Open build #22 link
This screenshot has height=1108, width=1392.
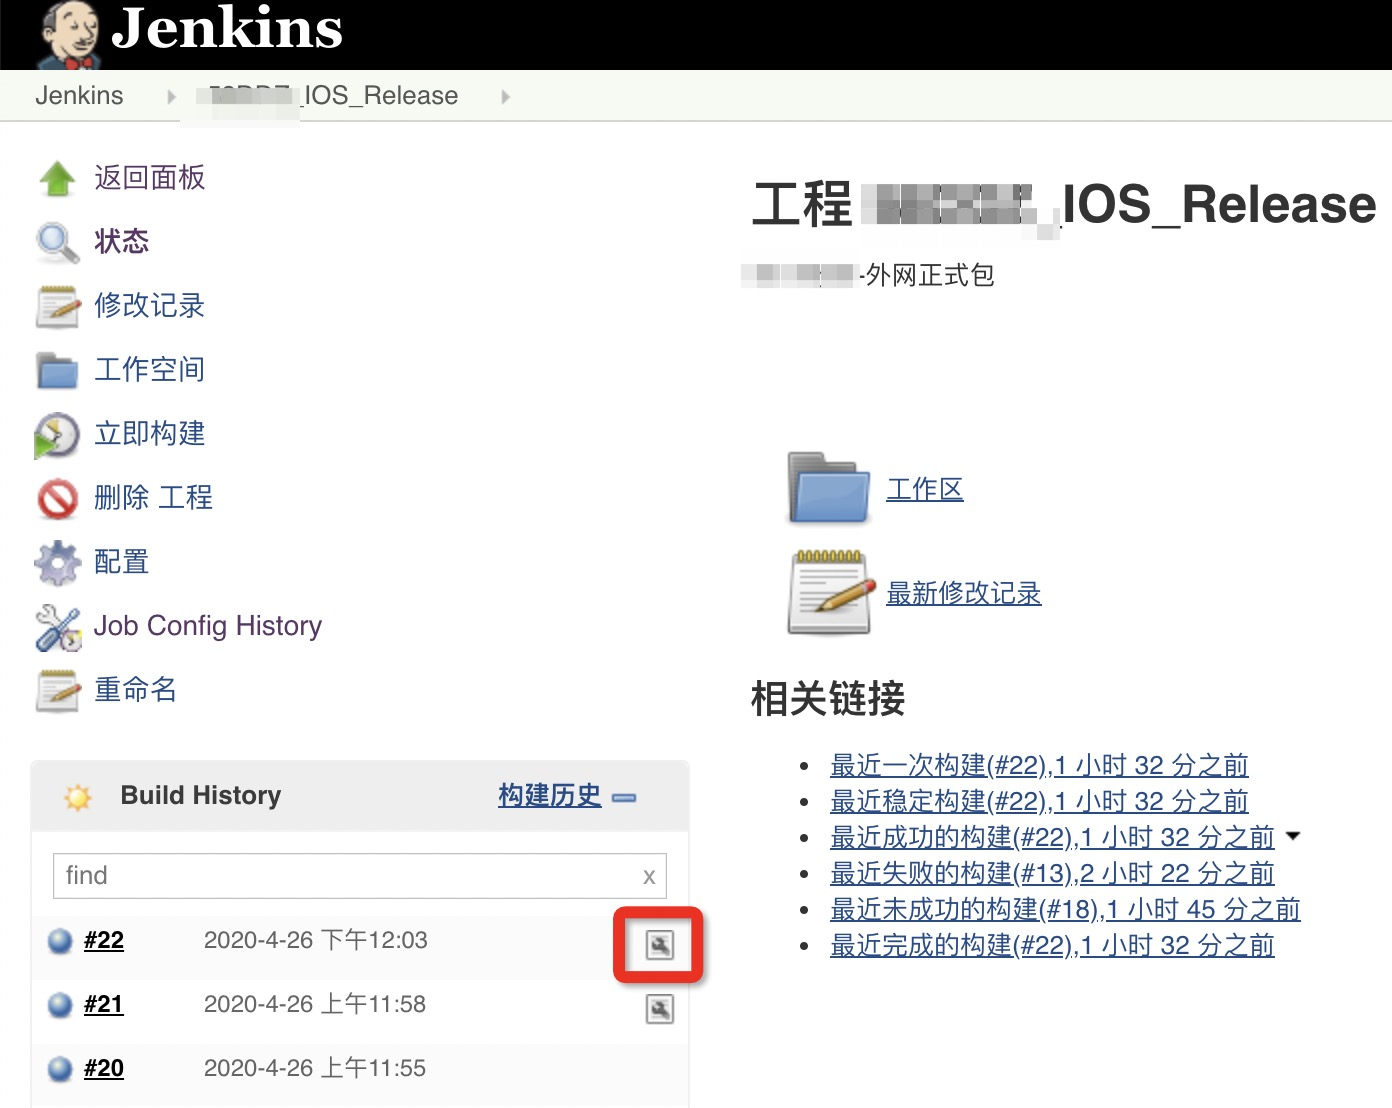[104, 940]
